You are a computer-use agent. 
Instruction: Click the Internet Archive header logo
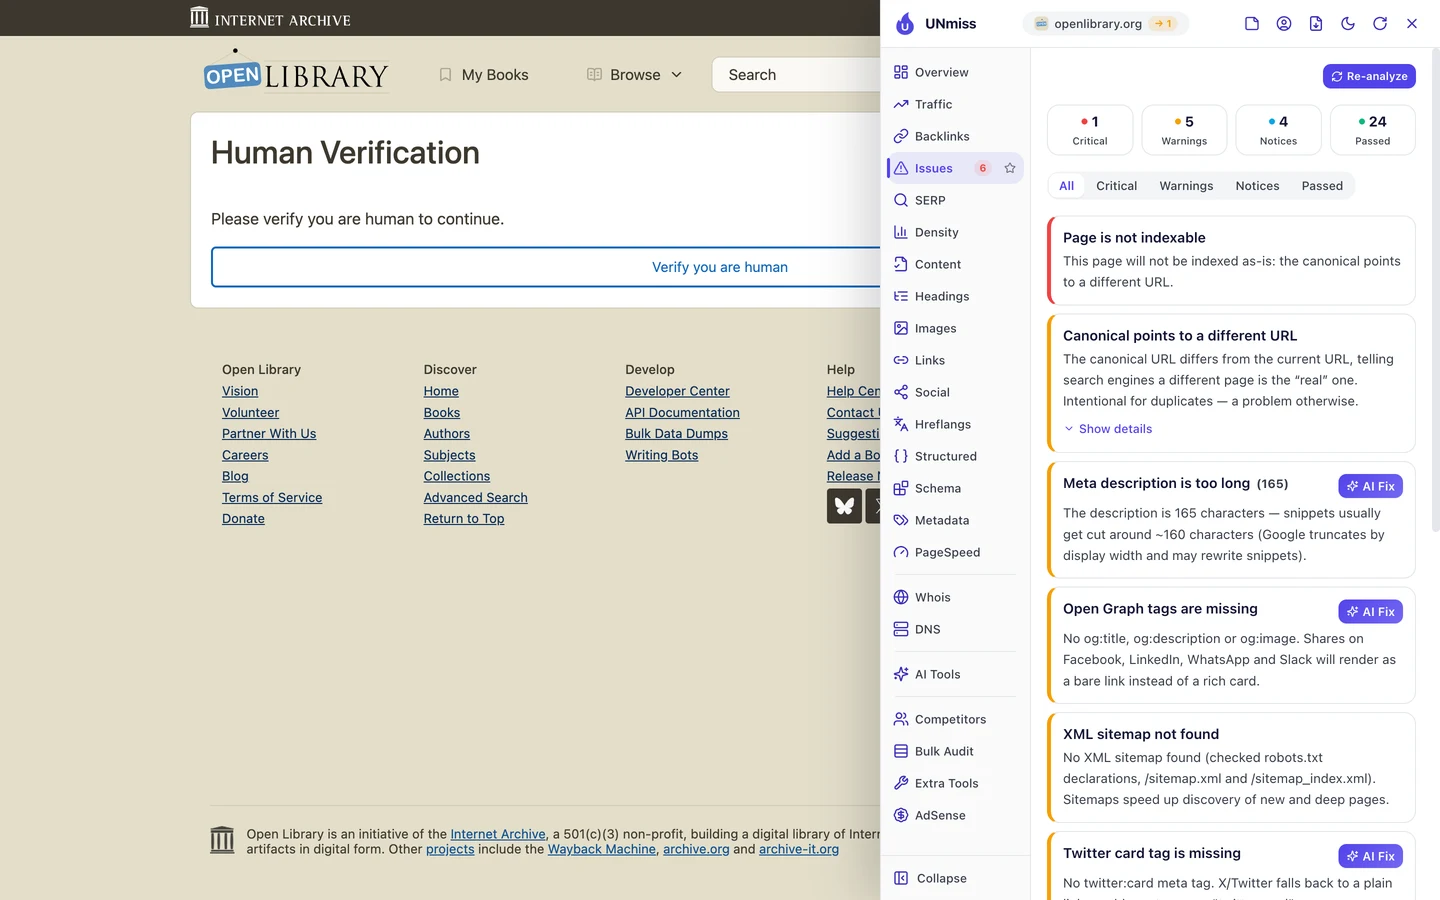(270, 18)
